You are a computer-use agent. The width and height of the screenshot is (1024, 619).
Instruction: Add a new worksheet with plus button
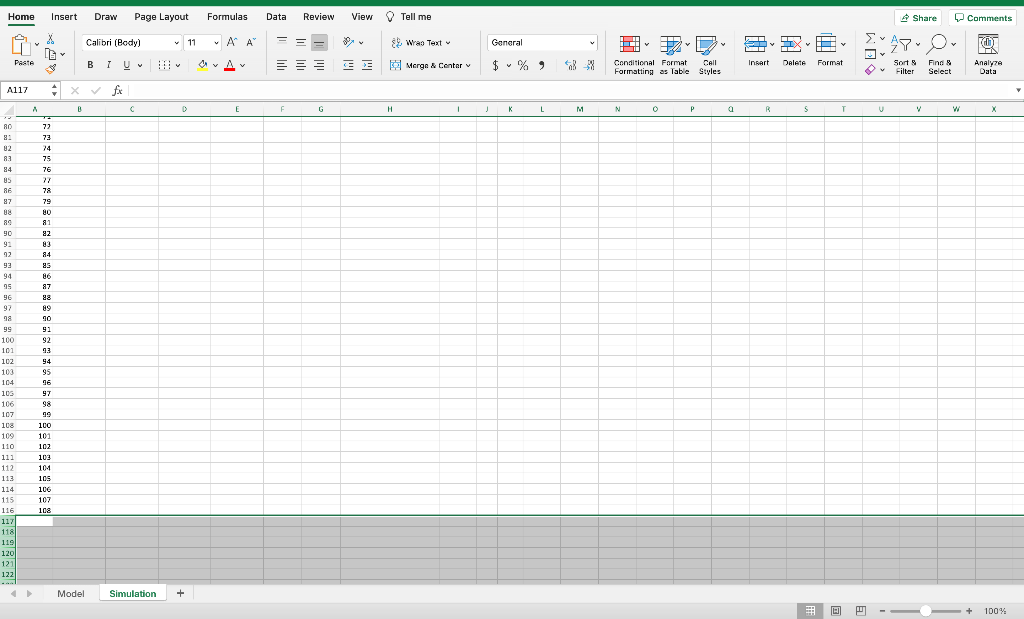pos(180,593)
